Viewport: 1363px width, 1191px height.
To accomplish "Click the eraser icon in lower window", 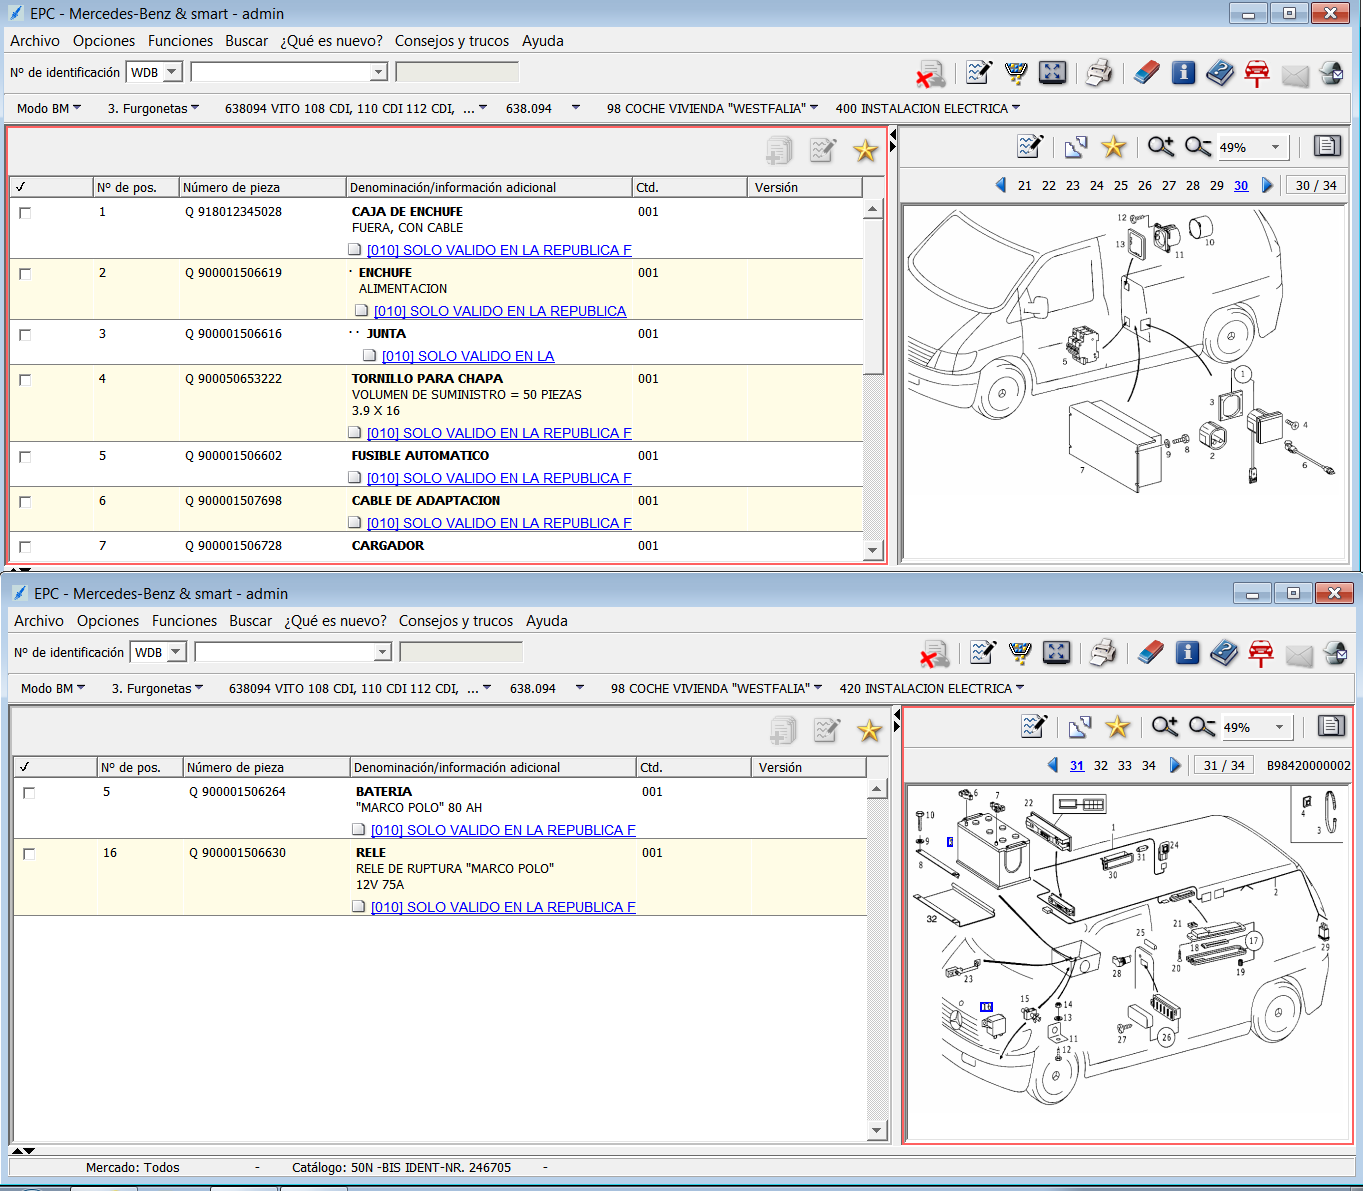I will point(1151,652).
